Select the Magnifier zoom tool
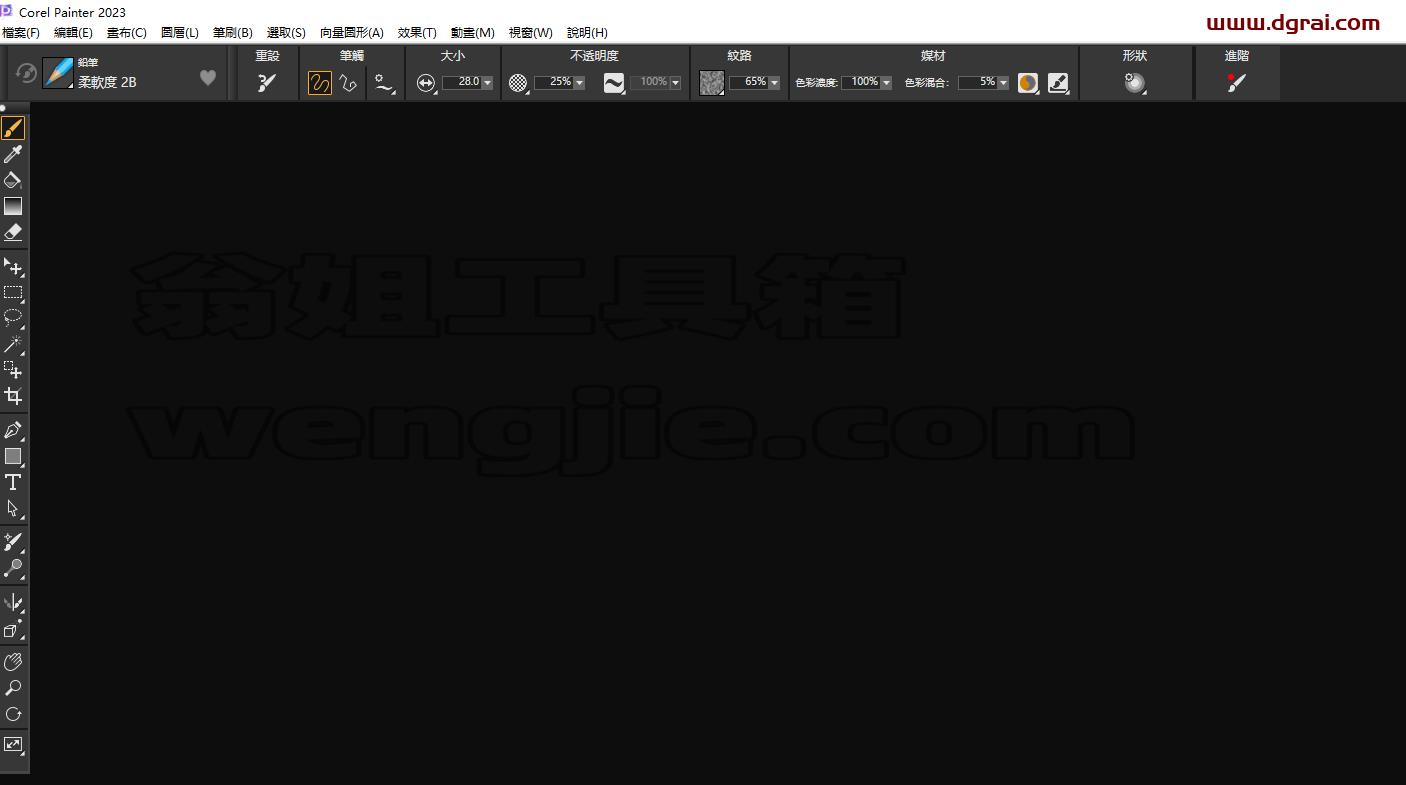 point(13,688)
